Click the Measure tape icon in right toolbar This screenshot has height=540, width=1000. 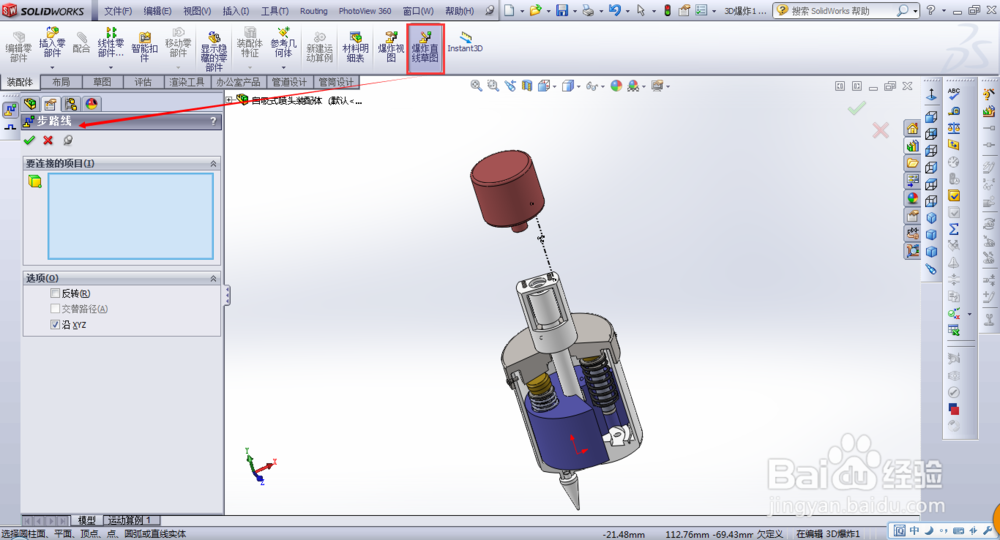point(953,112)
